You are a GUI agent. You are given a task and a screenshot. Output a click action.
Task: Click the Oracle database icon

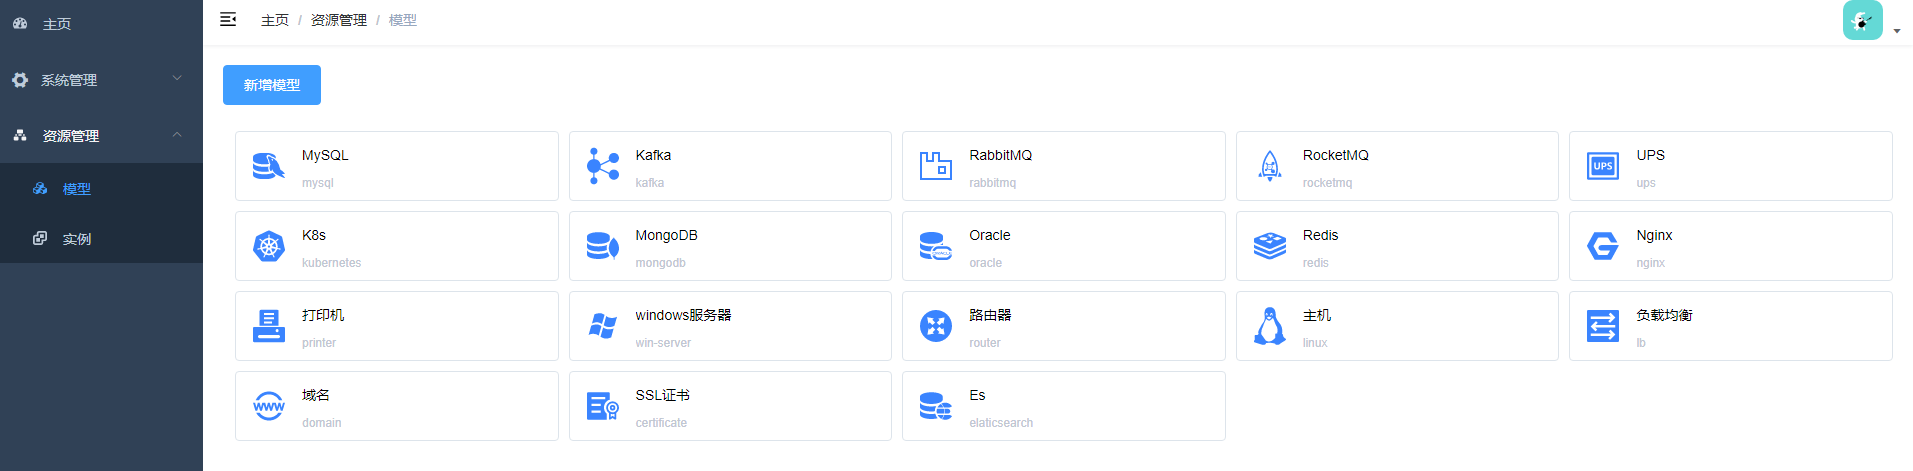tap(936, 246)
